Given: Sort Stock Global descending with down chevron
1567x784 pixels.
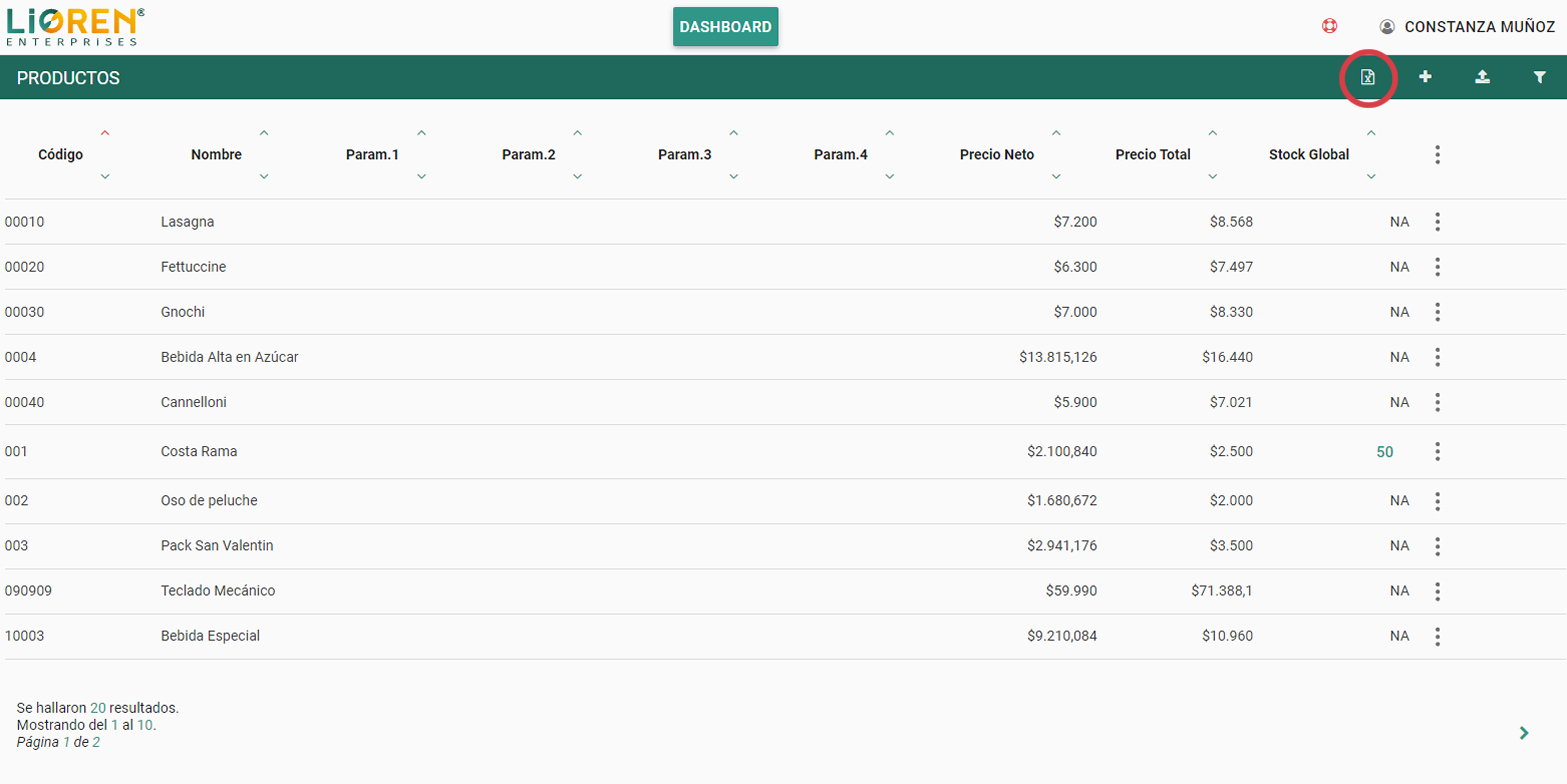Looking at the screenshot, I should point(1371,177).
